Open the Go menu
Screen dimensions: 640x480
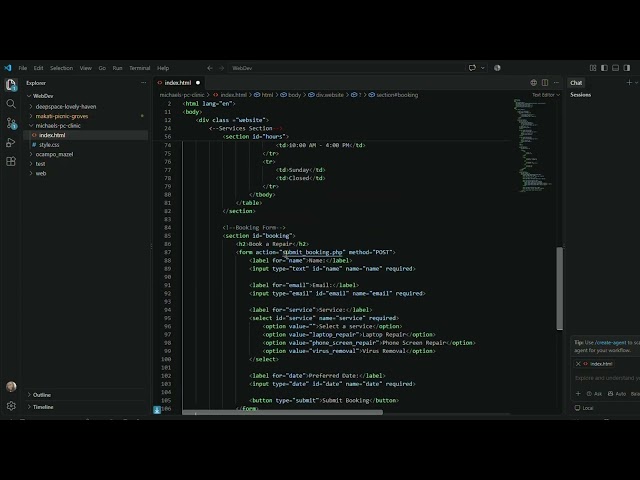(102, 68)
